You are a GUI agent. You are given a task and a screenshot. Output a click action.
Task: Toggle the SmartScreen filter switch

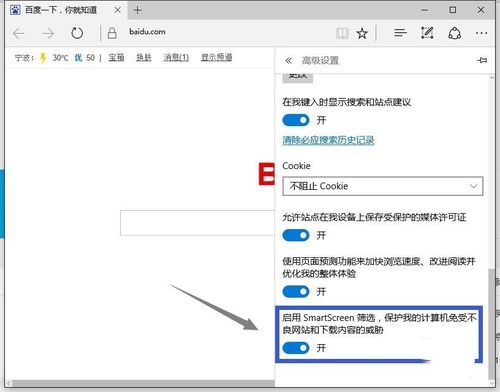click(x=296, y=348)
